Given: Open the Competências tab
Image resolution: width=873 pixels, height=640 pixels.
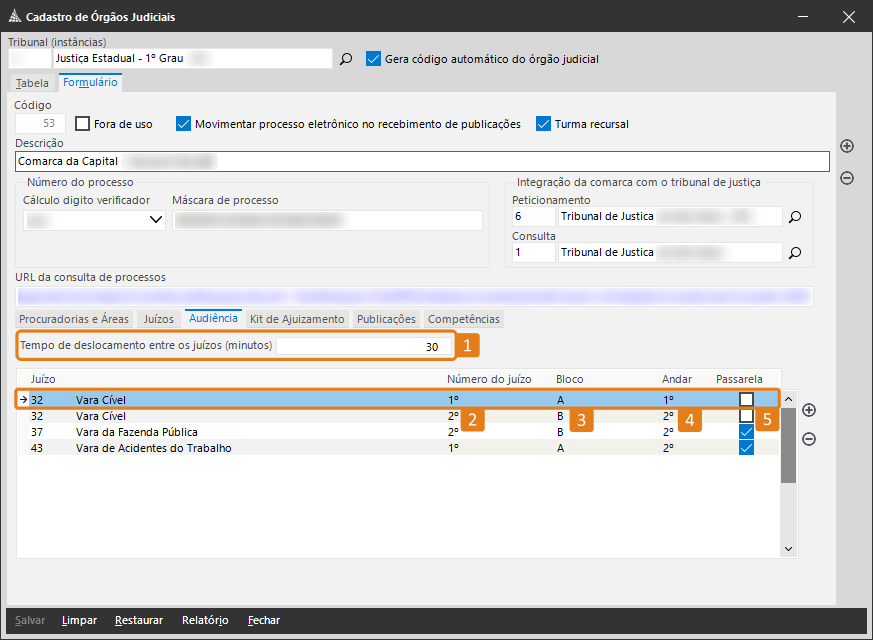Looking at the screenshot, I should click(x=463, y=319).
